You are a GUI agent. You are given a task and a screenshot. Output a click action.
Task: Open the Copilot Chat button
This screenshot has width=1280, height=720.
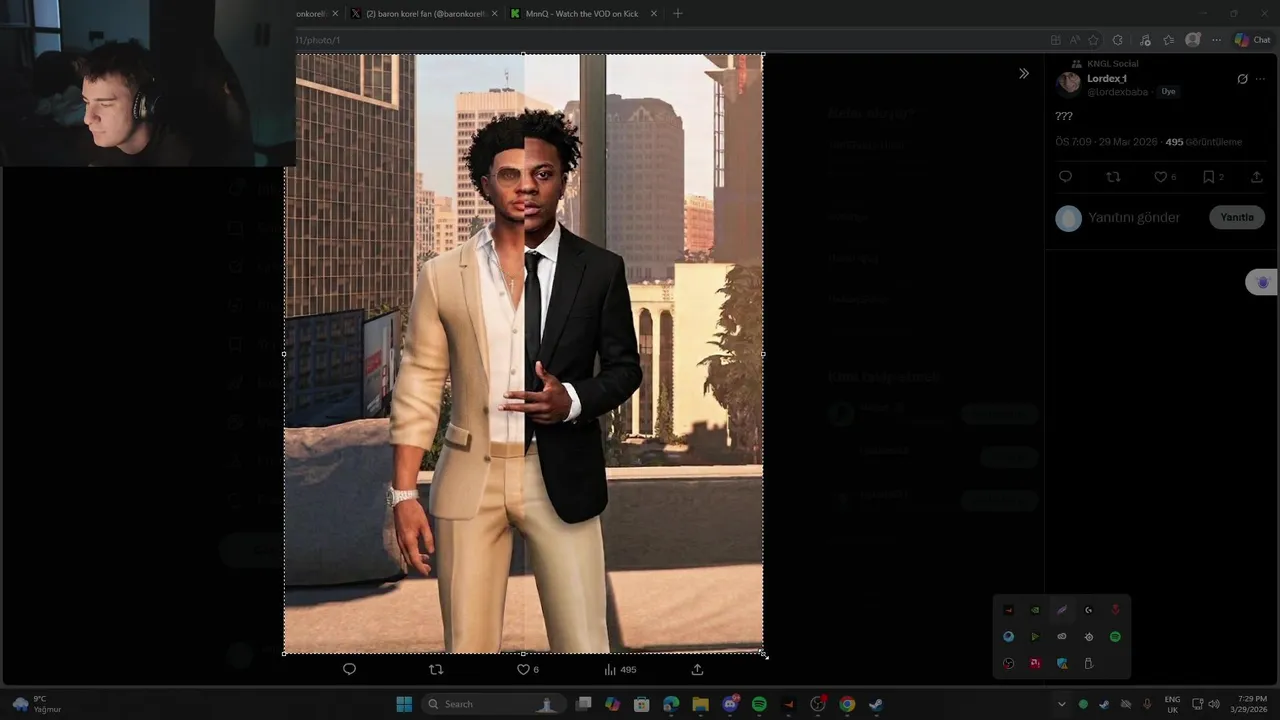[x=1253, y=40]
